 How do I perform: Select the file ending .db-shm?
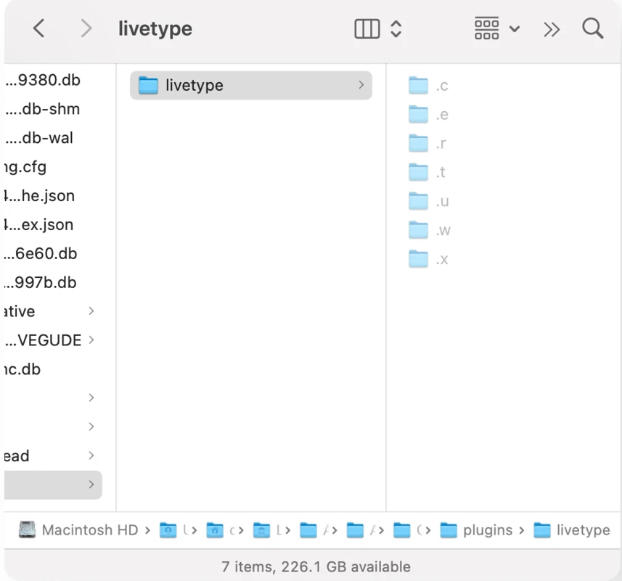coord(42,109)
